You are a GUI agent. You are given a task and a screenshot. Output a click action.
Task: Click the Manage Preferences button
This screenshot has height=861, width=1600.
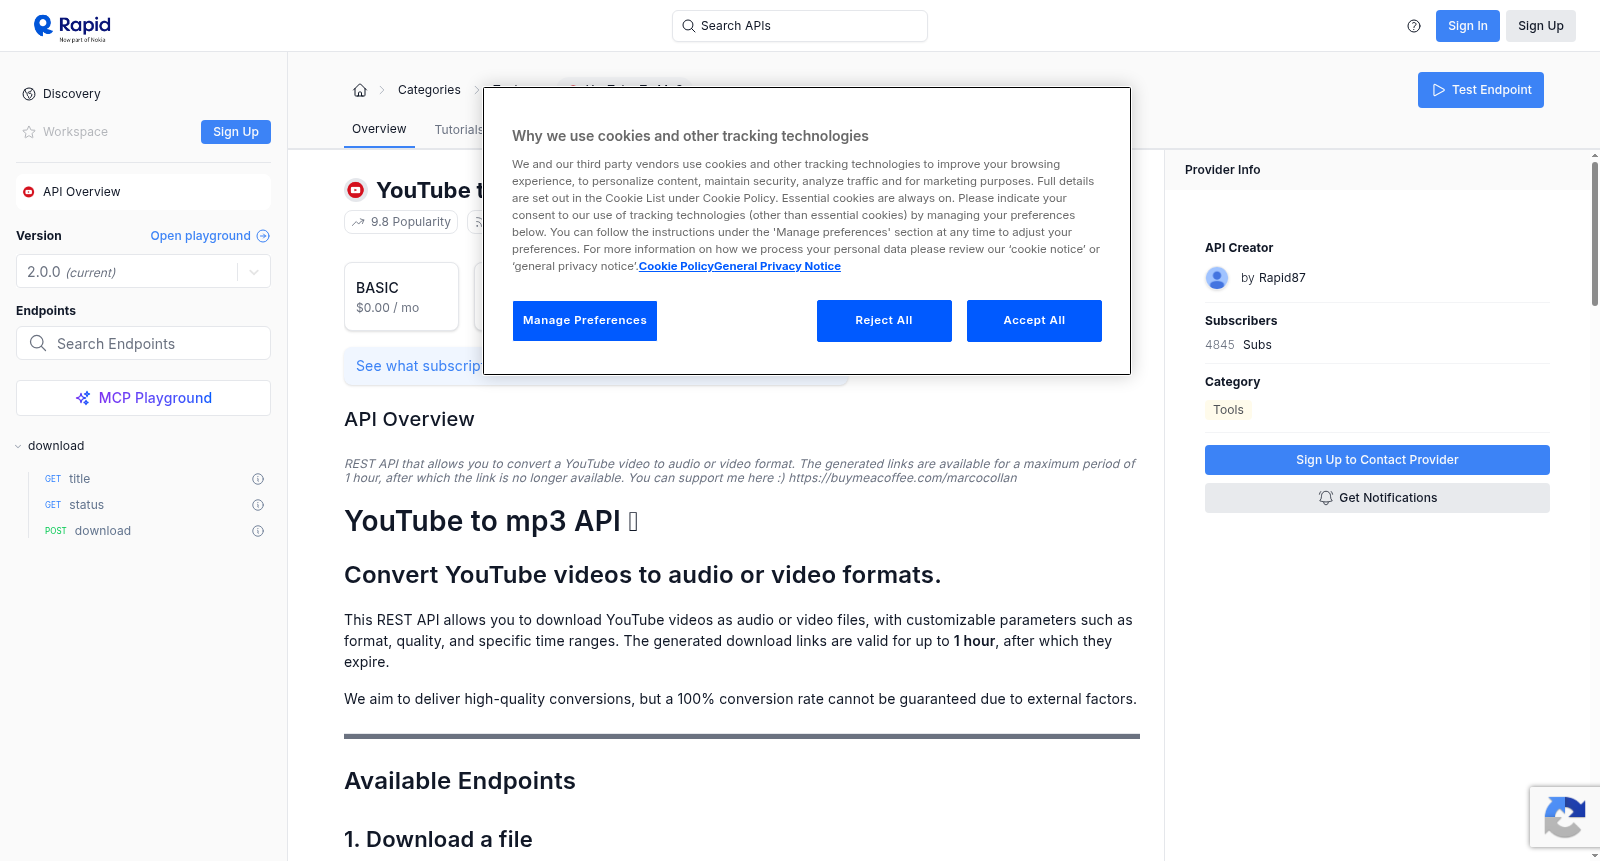[x=585, y=321]
